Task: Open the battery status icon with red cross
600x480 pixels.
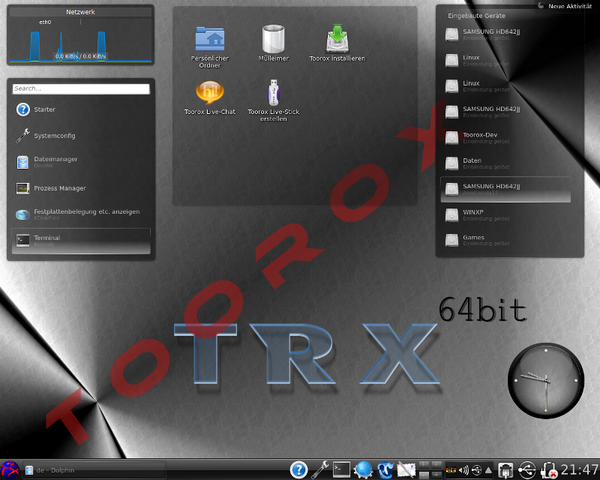Action: click(x=548, y=470)
